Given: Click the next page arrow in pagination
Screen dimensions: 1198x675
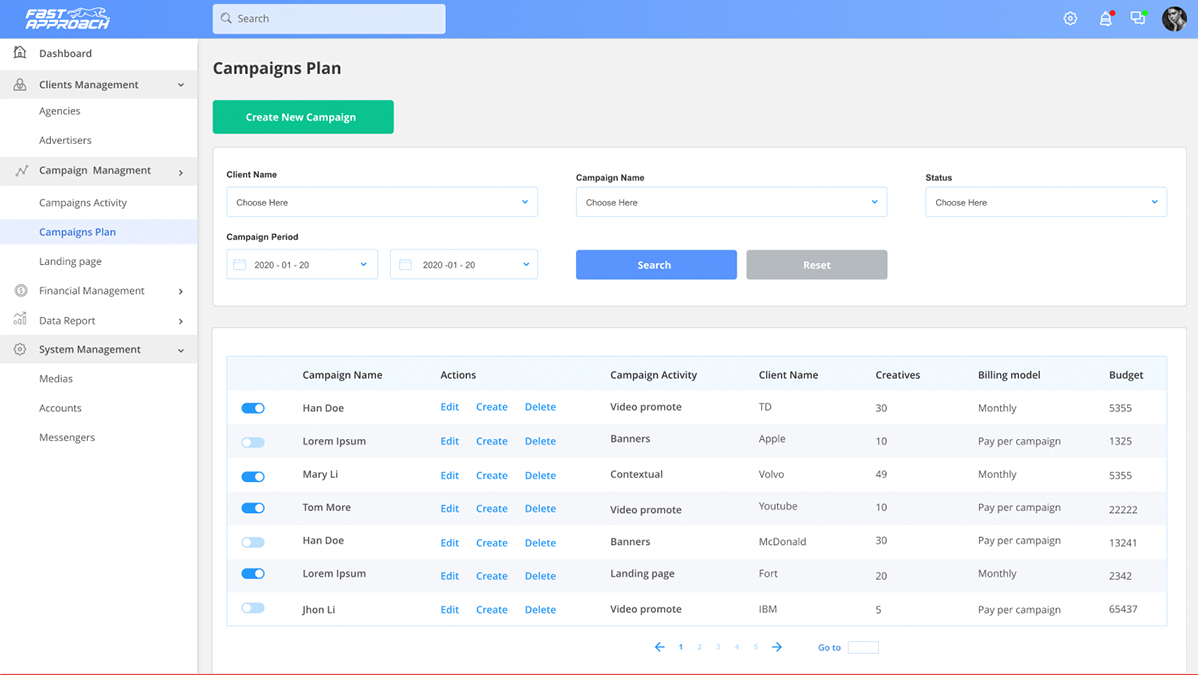Looking at the screenshot, I should (x=777, y=647).
